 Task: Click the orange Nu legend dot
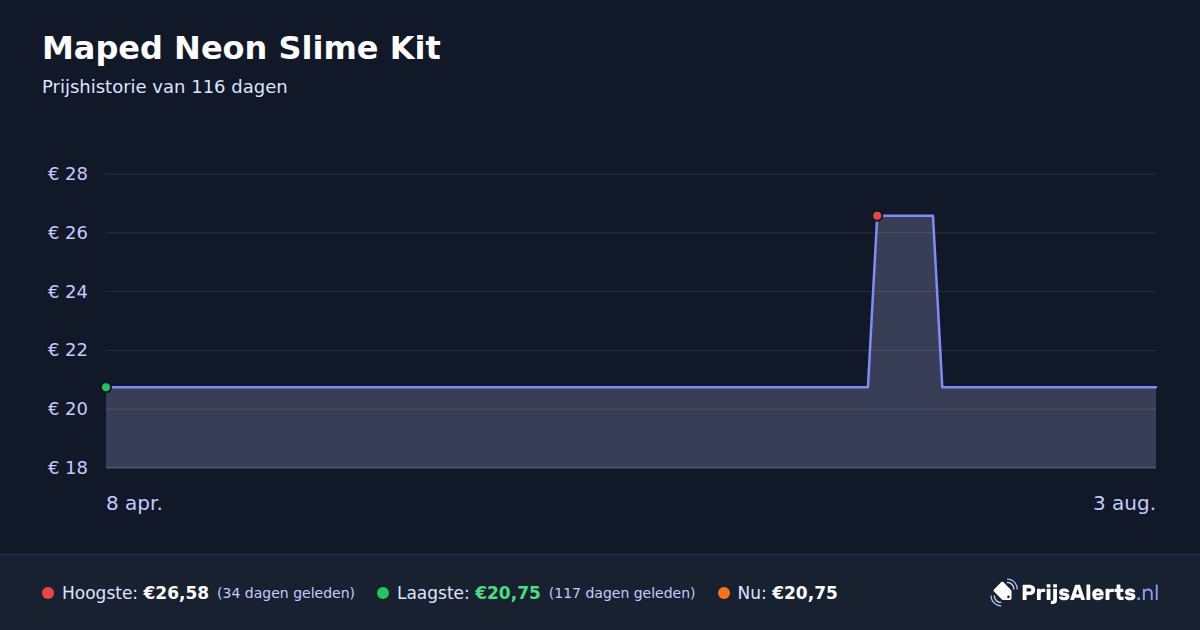pos(724,593)
